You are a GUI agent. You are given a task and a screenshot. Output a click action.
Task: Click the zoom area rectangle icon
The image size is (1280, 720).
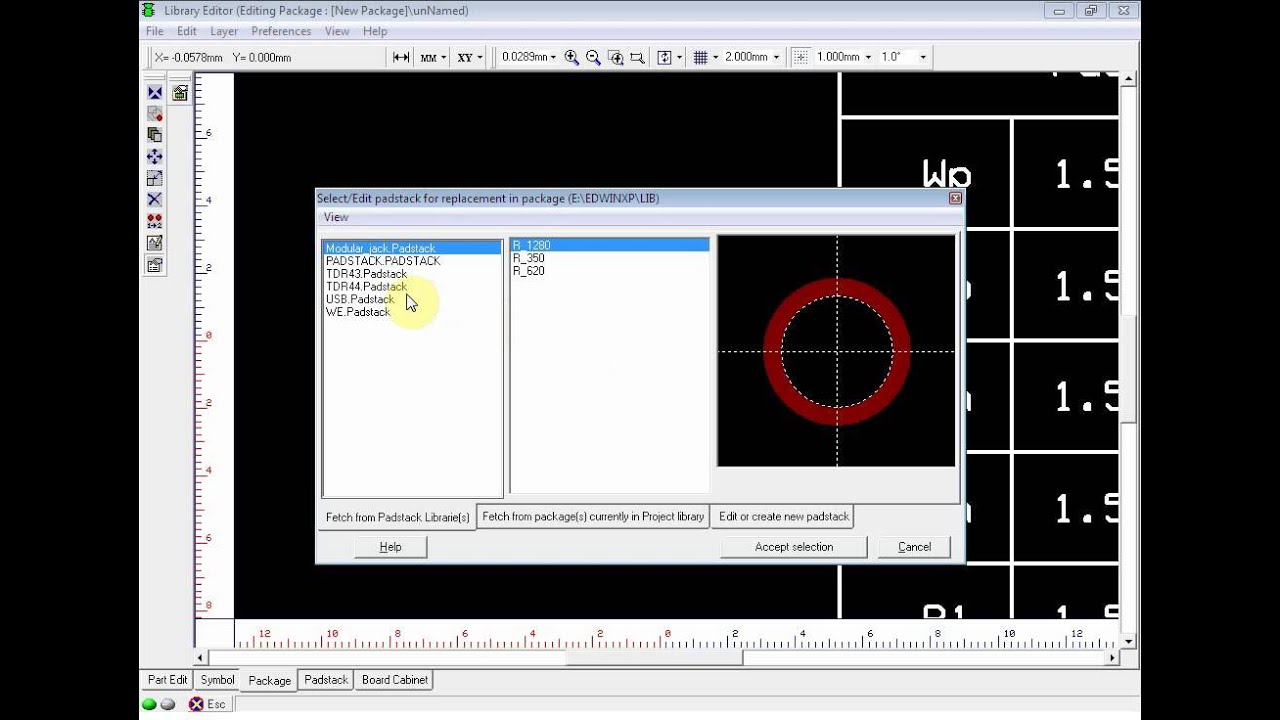coord(637,57)
